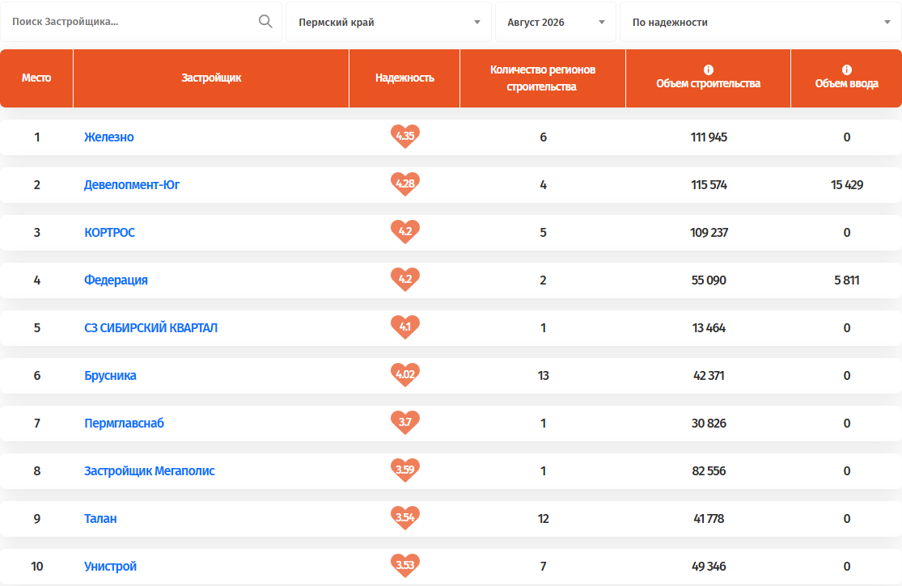This screenshot has width=902, height=586.
Task: Click info icon above Объем ввода
Action: click(x=846, y=70)
